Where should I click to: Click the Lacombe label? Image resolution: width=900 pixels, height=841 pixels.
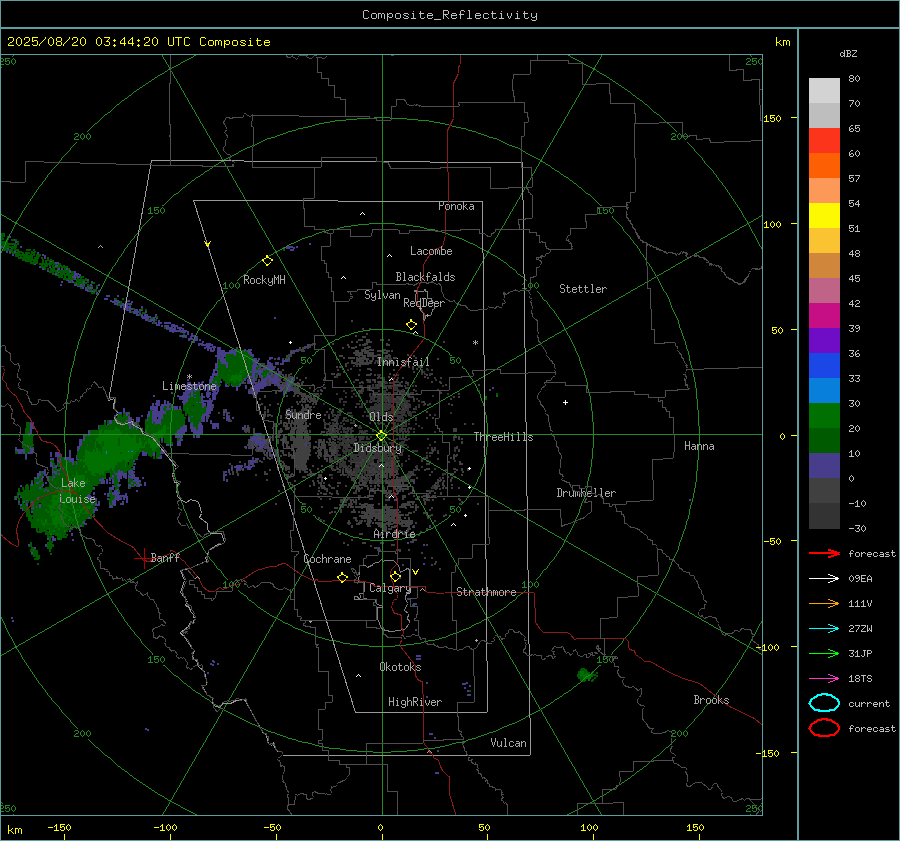click(x=431, y=251)
